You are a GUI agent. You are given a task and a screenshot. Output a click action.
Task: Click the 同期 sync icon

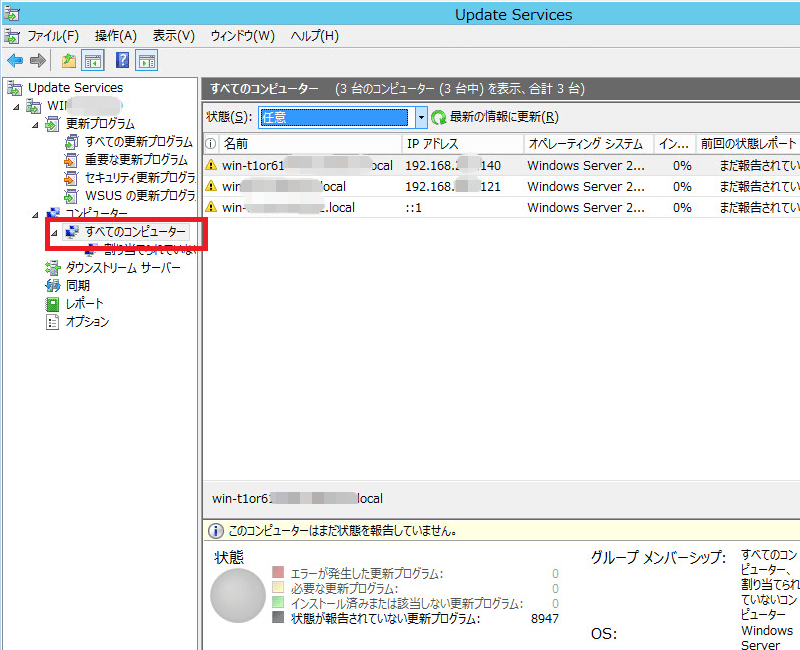(x=53, y=286)
